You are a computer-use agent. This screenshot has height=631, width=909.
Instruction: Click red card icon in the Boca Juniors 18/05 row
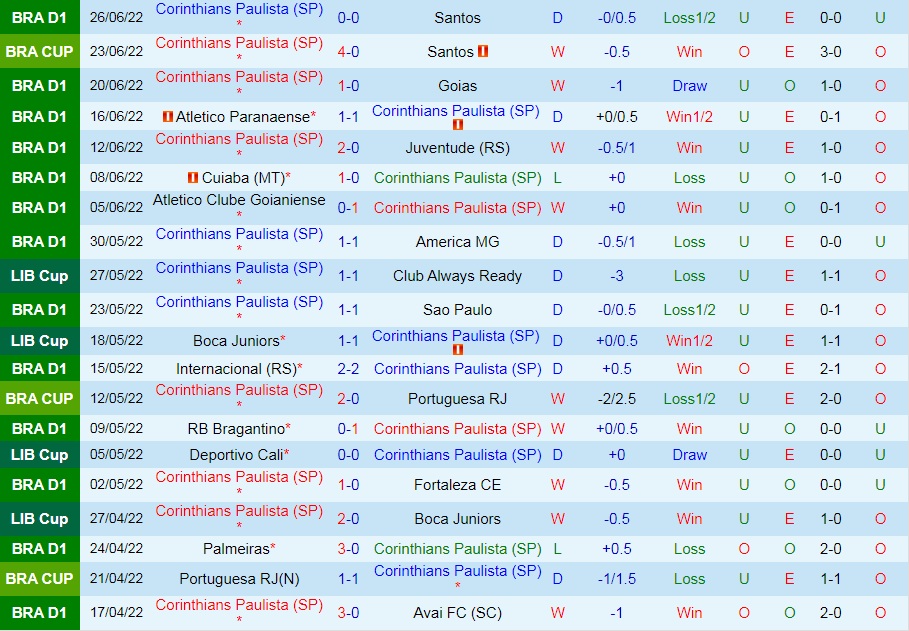point(458,347)
